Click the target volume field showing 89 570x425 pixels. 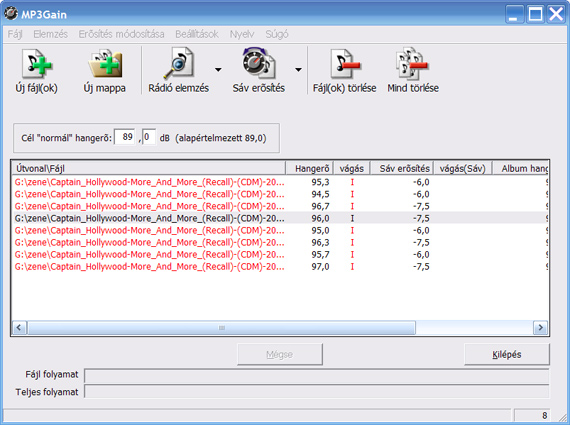click(x=125, y=137)
